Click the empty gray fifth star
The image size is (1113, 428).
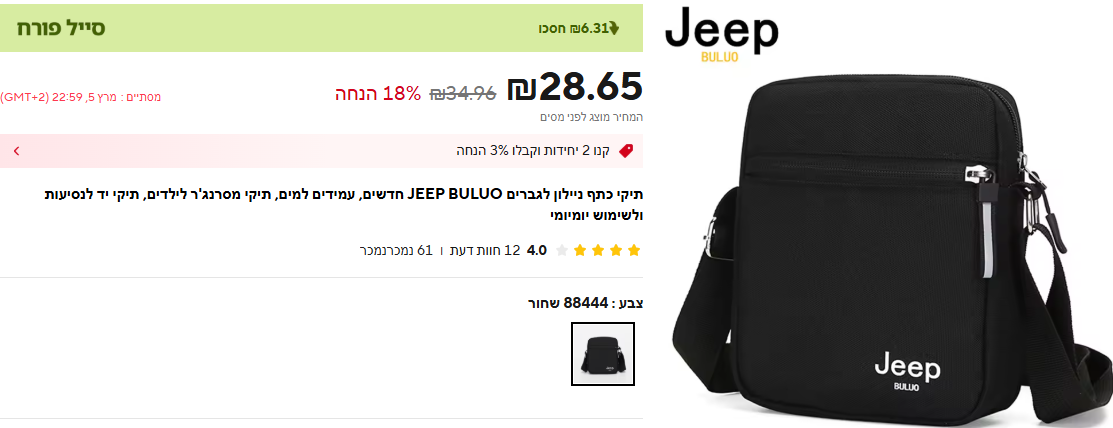coord(561,250)
